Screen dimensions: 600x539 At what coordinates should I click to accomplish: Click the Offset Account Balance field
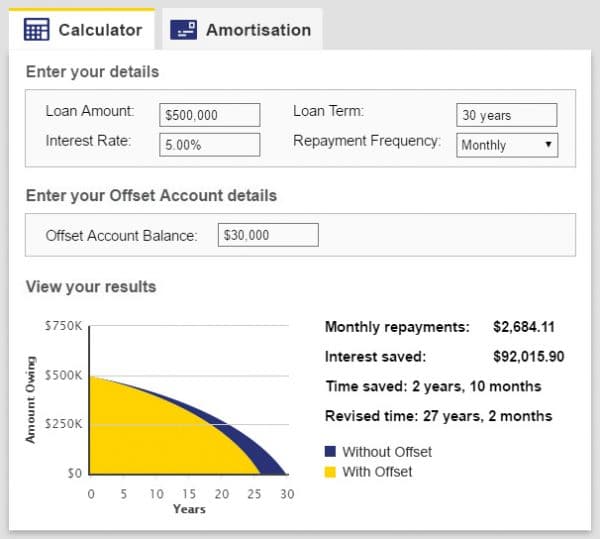[268, 235]
